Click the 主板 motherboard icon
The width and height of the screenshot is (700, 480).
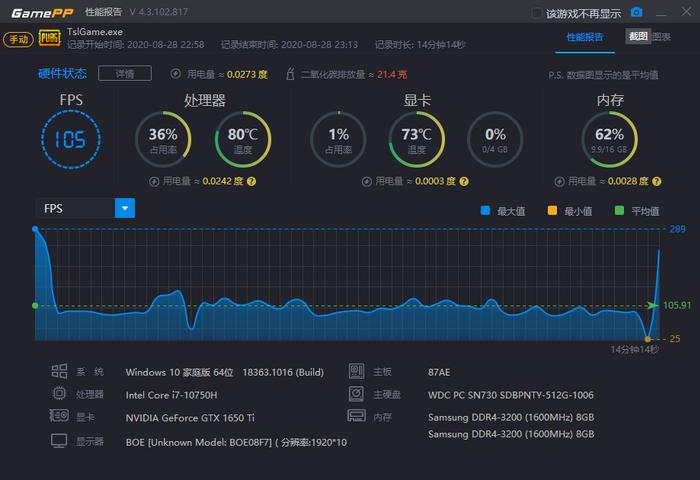[357, 371]
